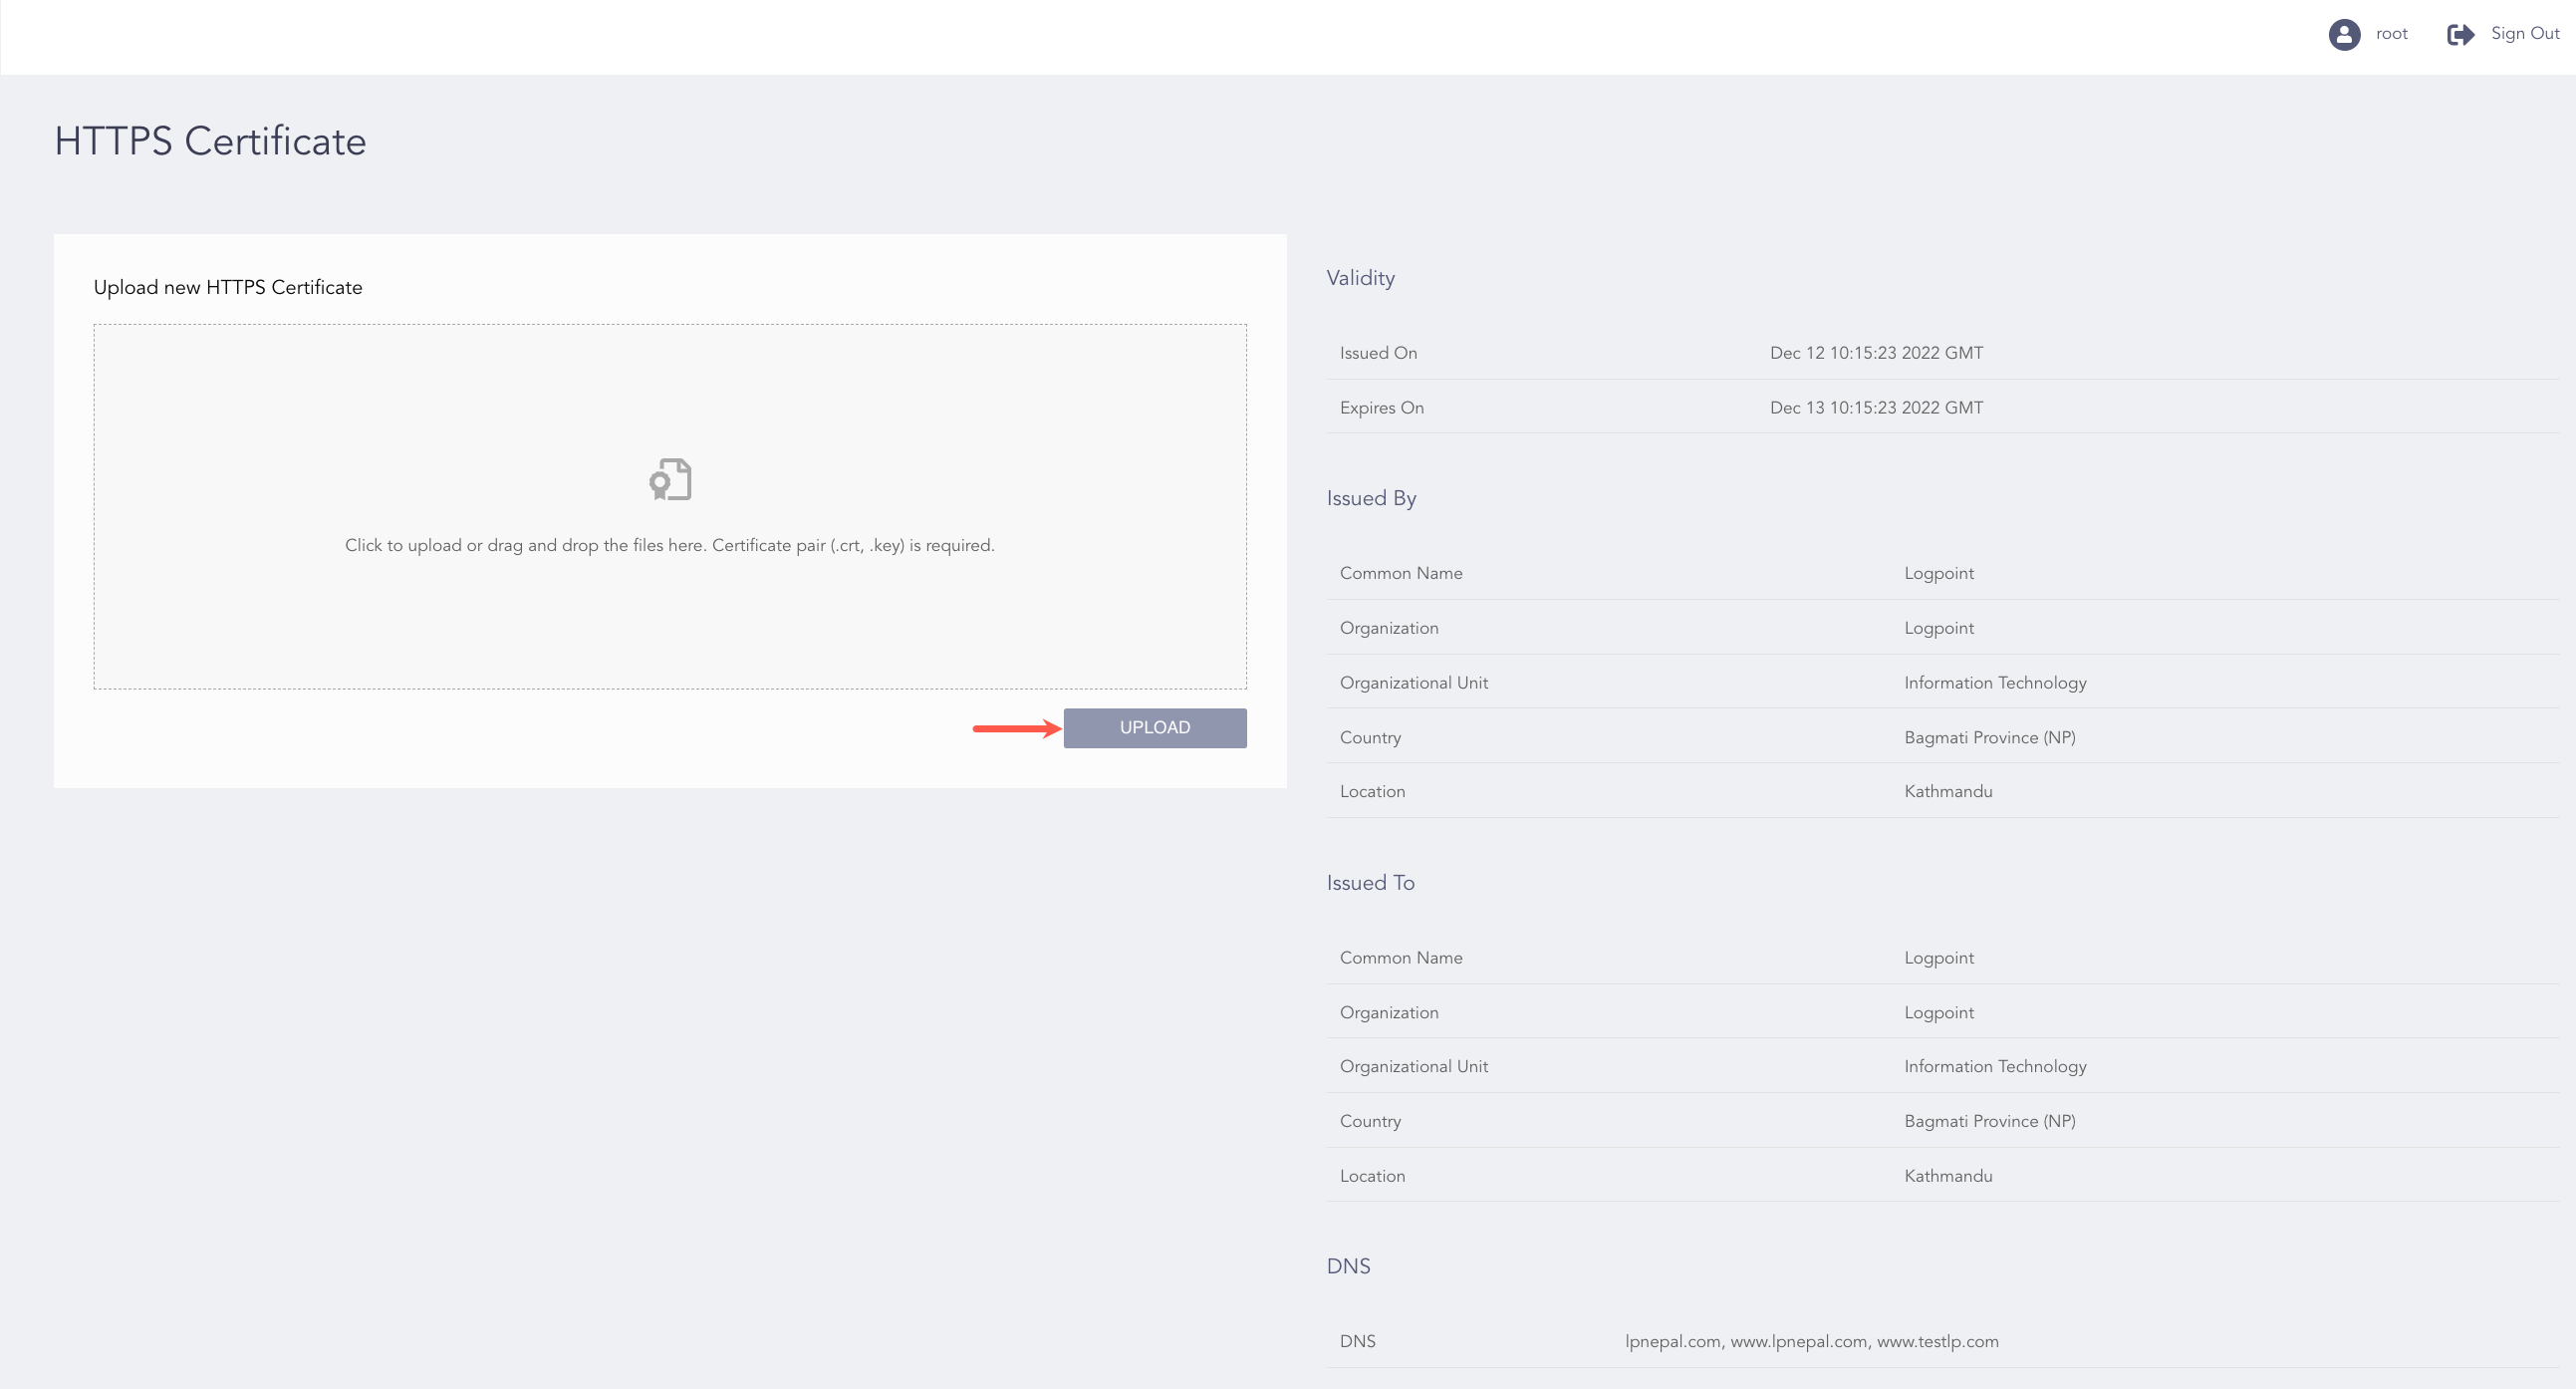Click the Issued To Country value
Screen dimensions: 2576x1389
coord(1989,1121)
